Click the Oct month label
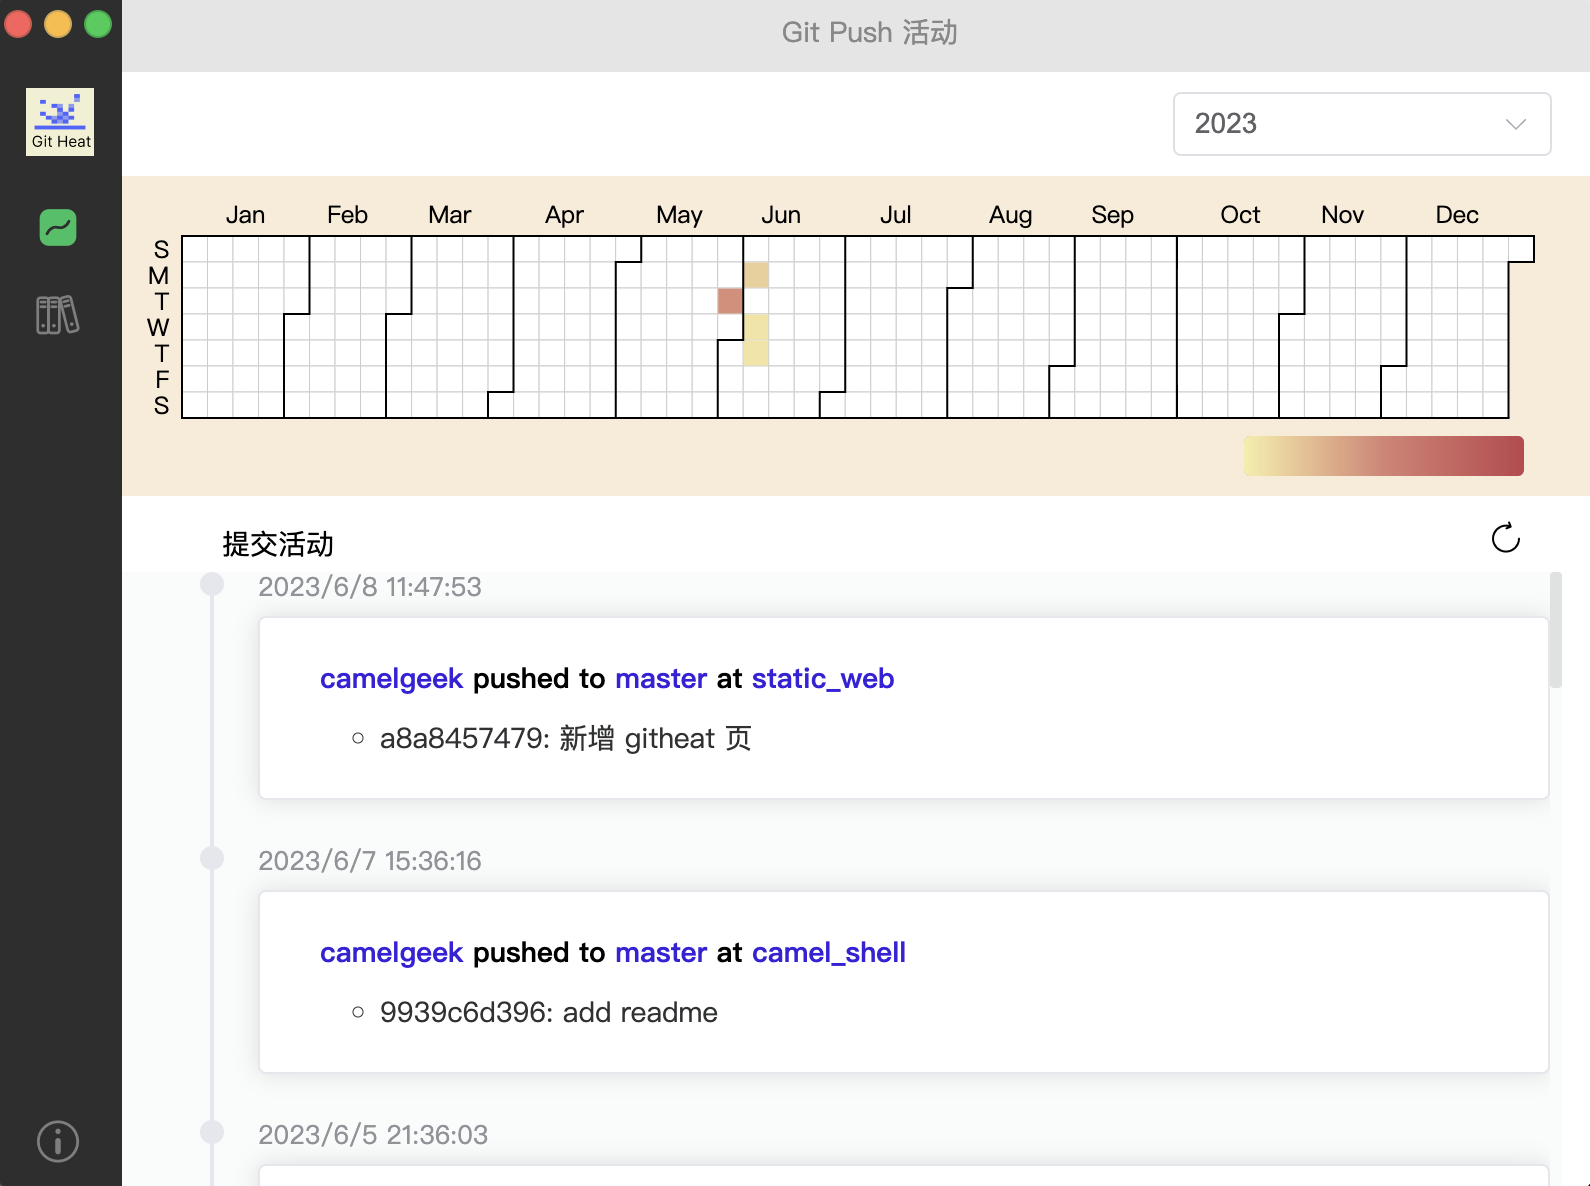 (x=1240, y=215)
